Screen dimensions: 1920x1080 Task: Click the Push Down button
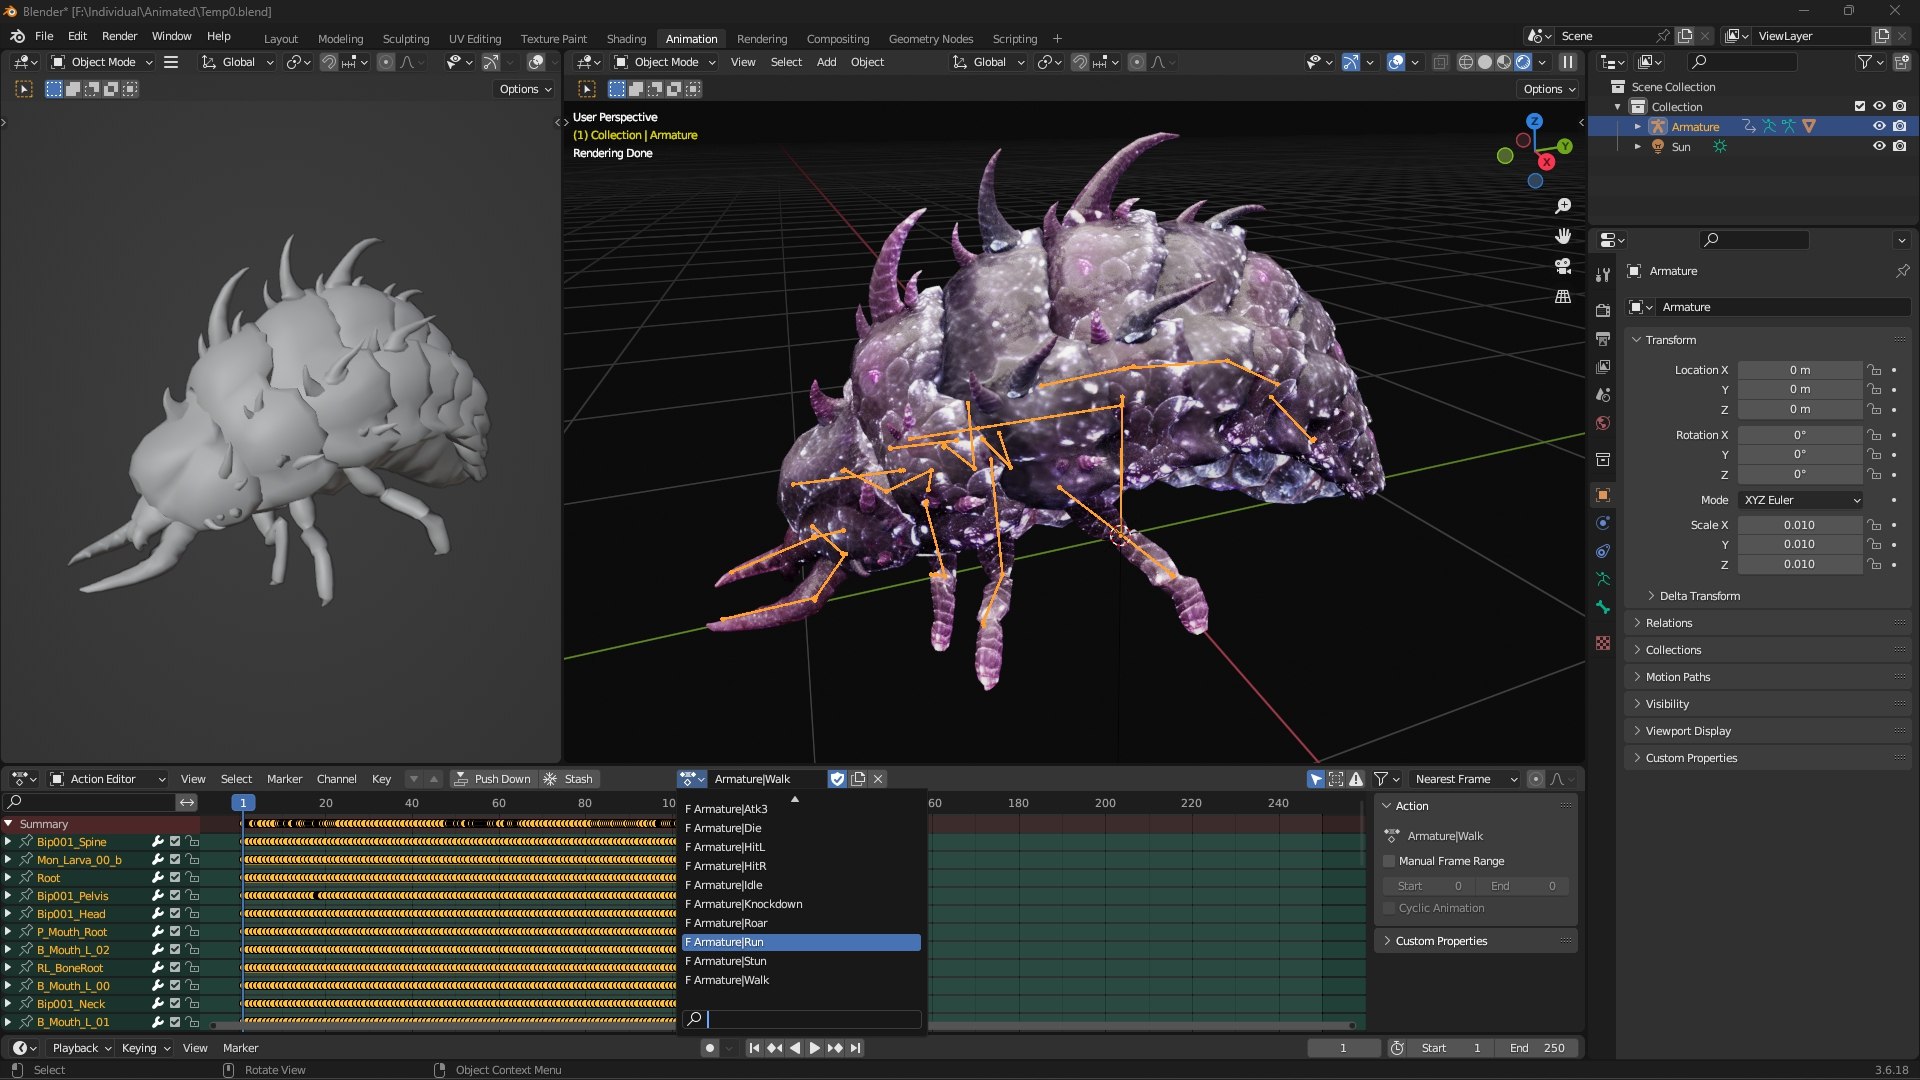click(x=493, y=779)
